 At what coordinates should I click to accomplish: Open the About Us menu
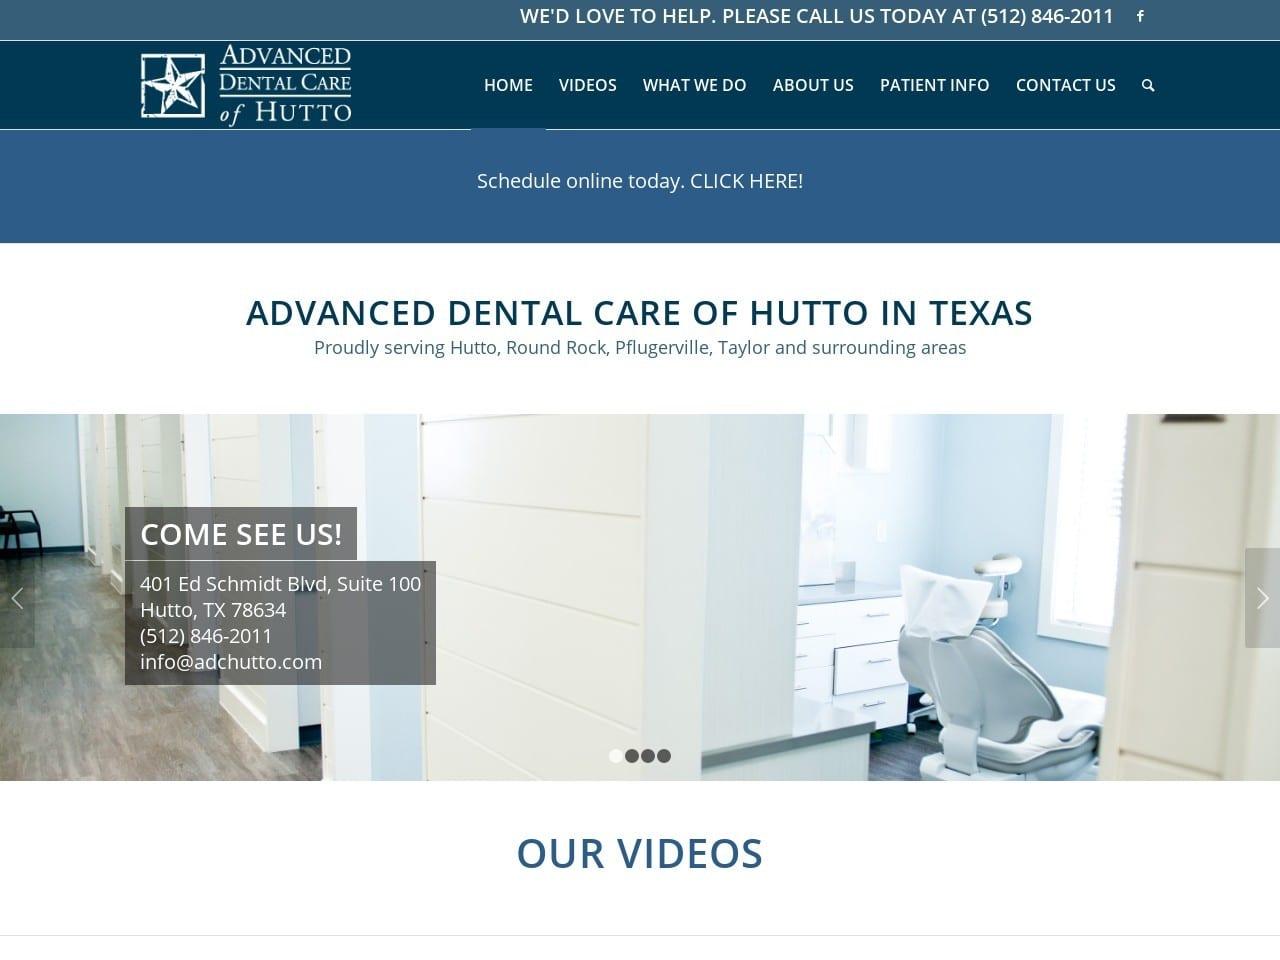pos(813,85)
